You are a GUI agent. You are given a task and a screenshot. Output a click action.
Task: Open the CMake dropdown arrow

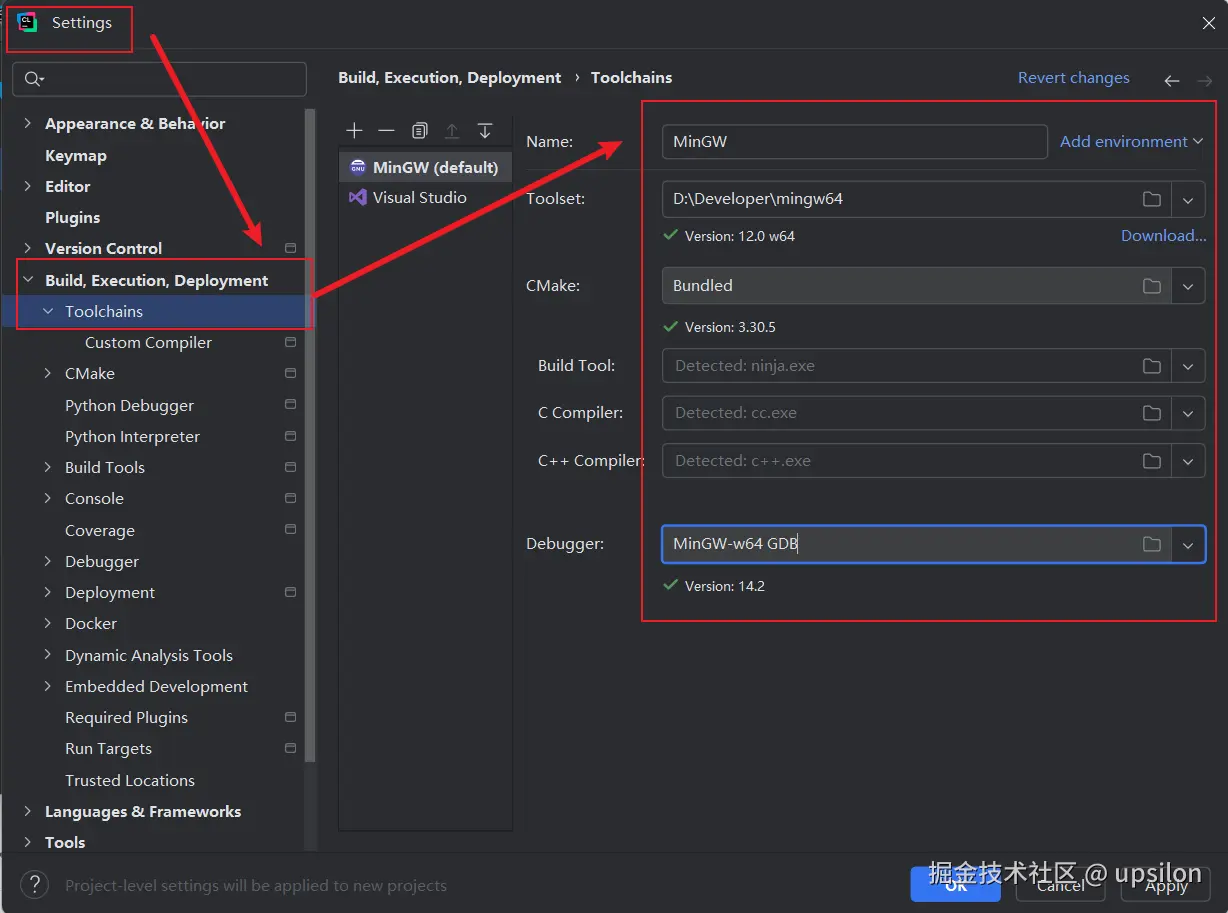(x=1188, y=286)
